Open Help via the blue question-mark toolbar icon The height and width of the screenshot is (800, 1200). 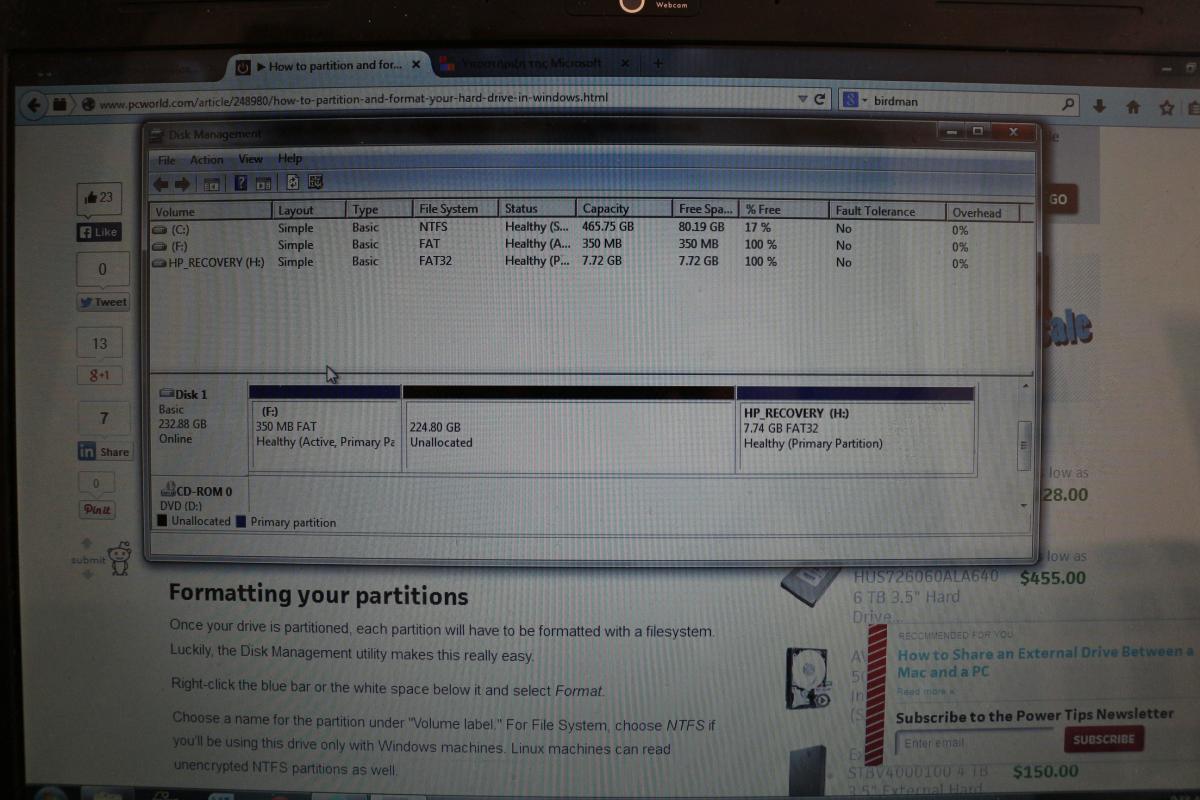point(240,183)
